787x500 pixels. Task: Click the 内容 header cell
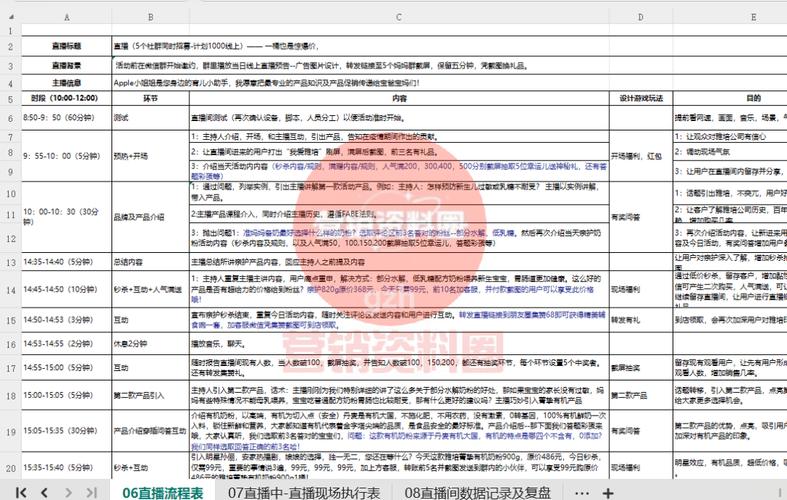coord(399,98)
